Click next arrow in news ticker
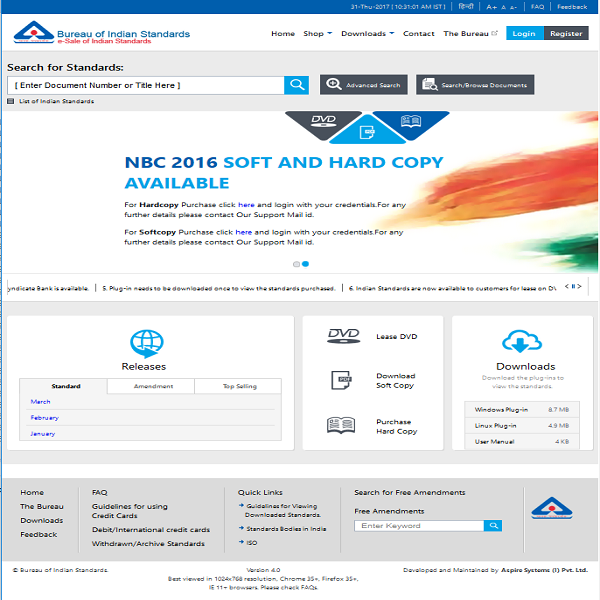Viewport: 600px width, 600px height. [579, 286]
